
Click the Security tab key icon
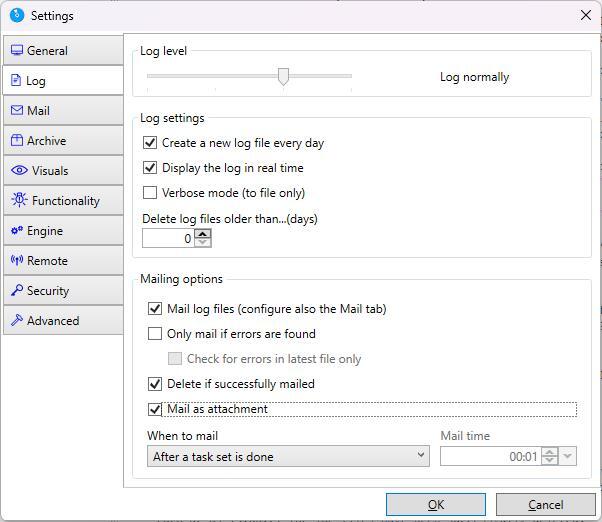click(x=17, y=290)
